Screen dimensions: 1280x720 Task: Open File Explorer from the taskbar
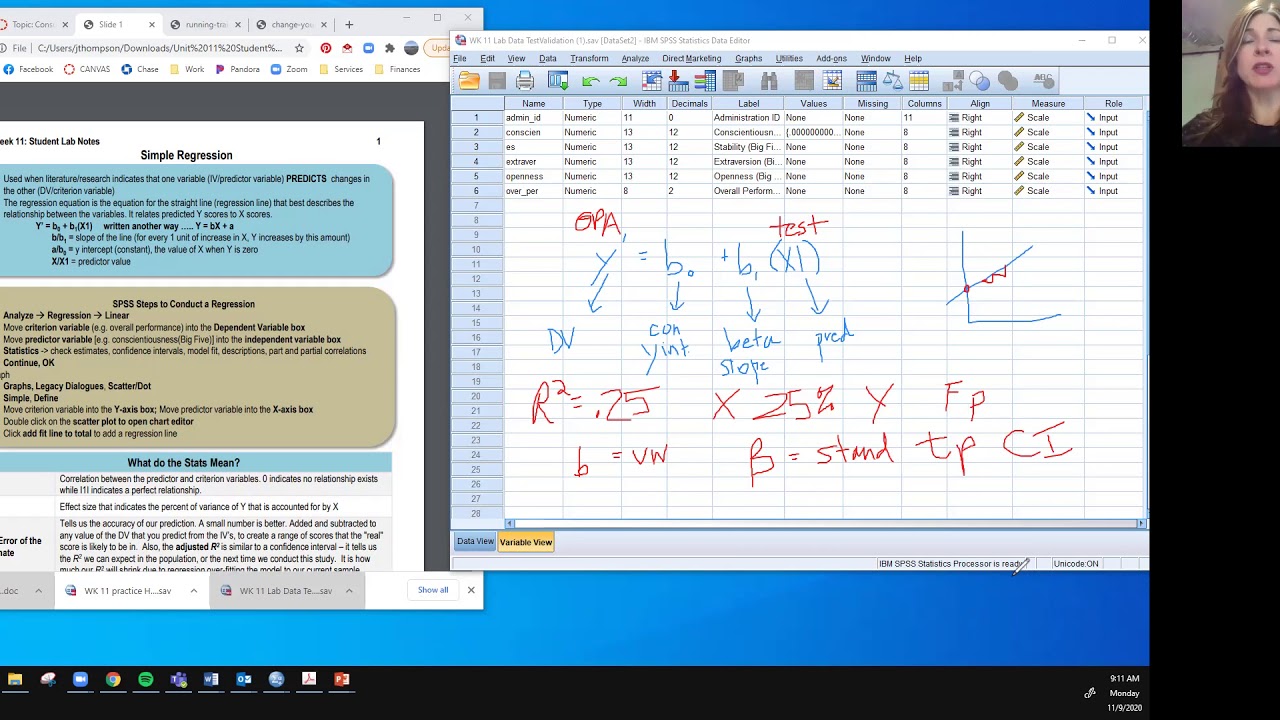[x=15, y=680]
